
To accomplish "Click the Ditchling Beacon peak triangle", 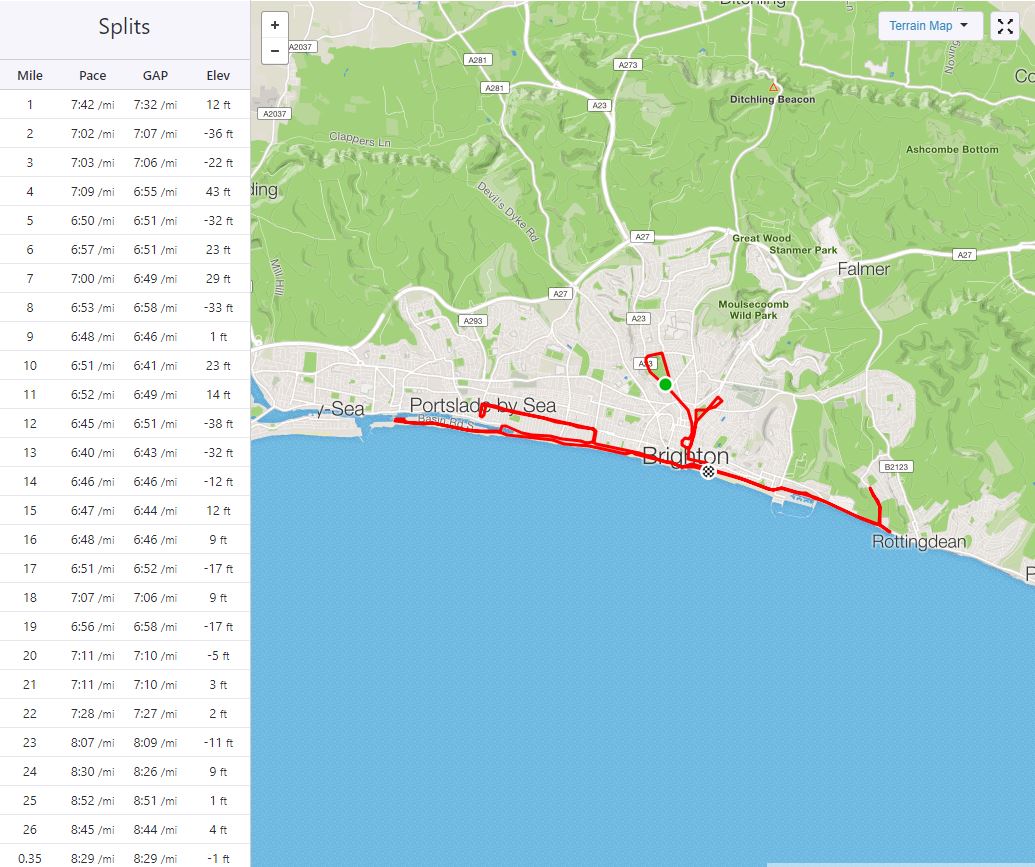I will click(x=773, y=87).
